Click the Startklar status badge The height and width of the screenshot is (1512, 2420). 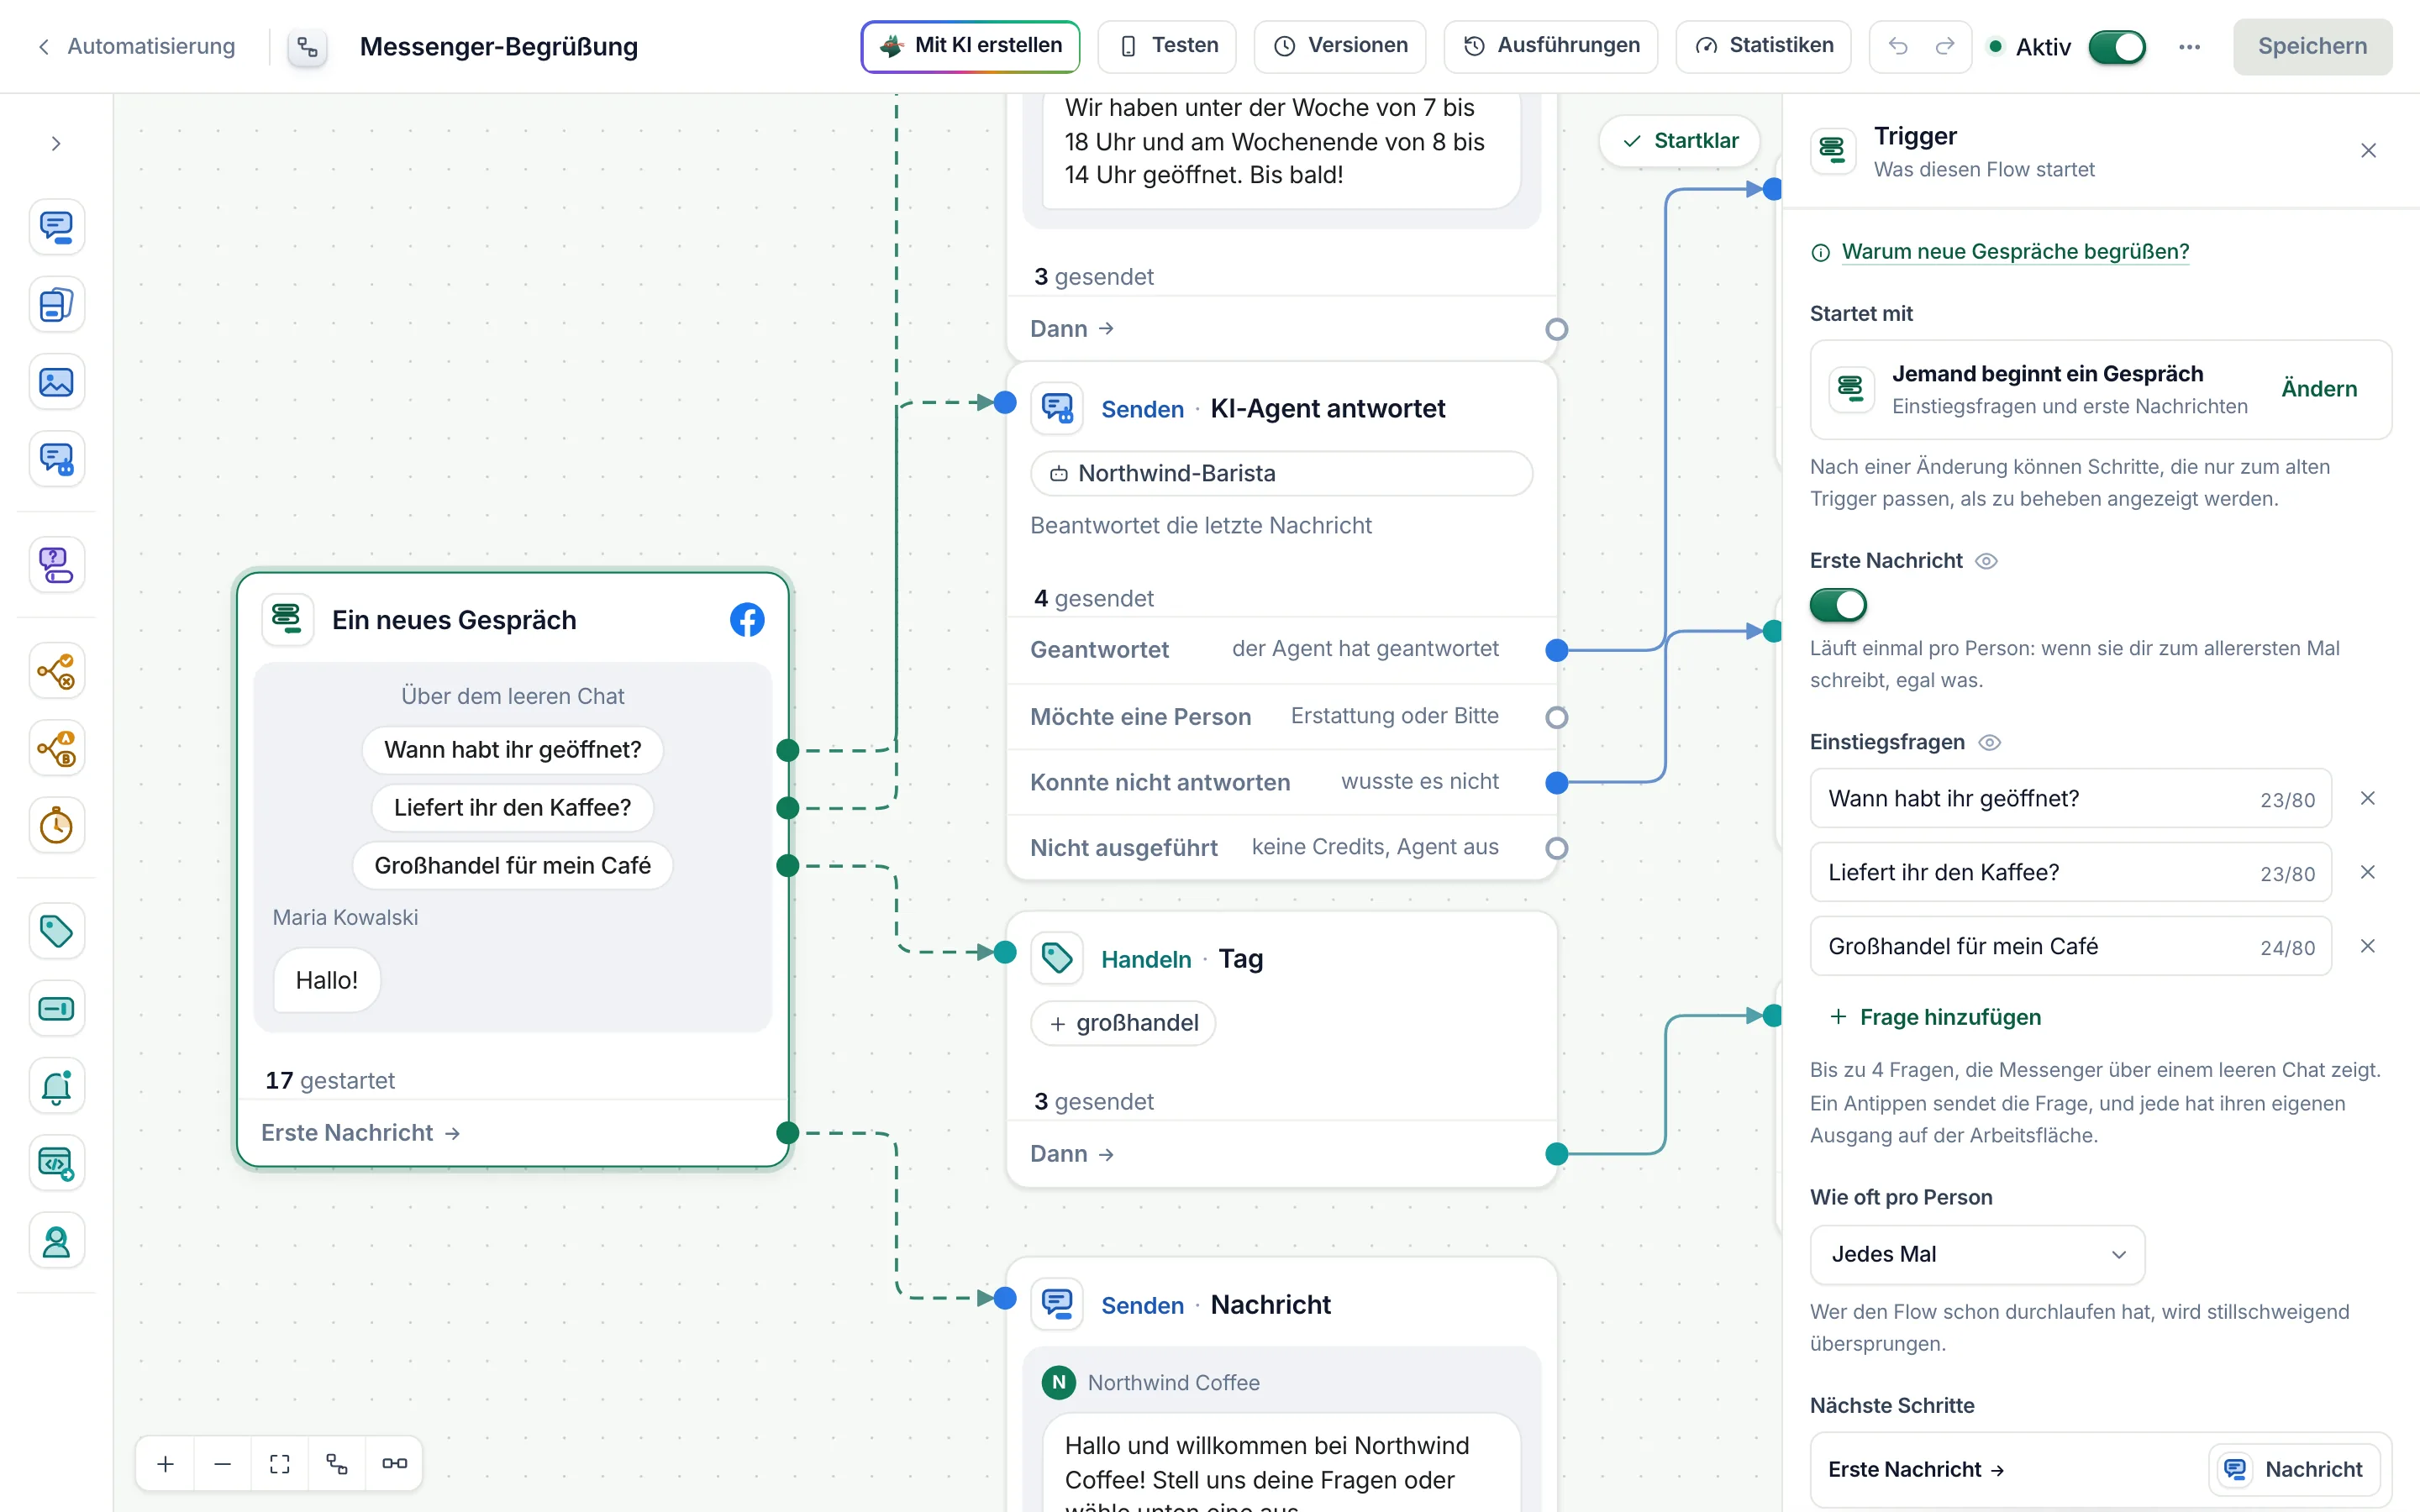1679,141
